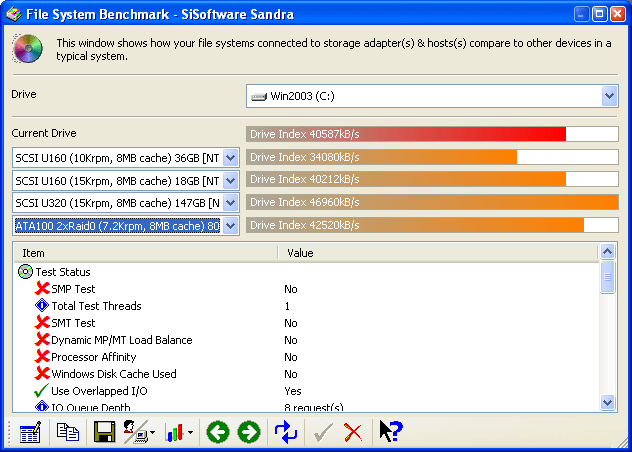Screen dimensions: 632x452
Task: Click the list scrollbar down arrow
Action: pos(608,402)
